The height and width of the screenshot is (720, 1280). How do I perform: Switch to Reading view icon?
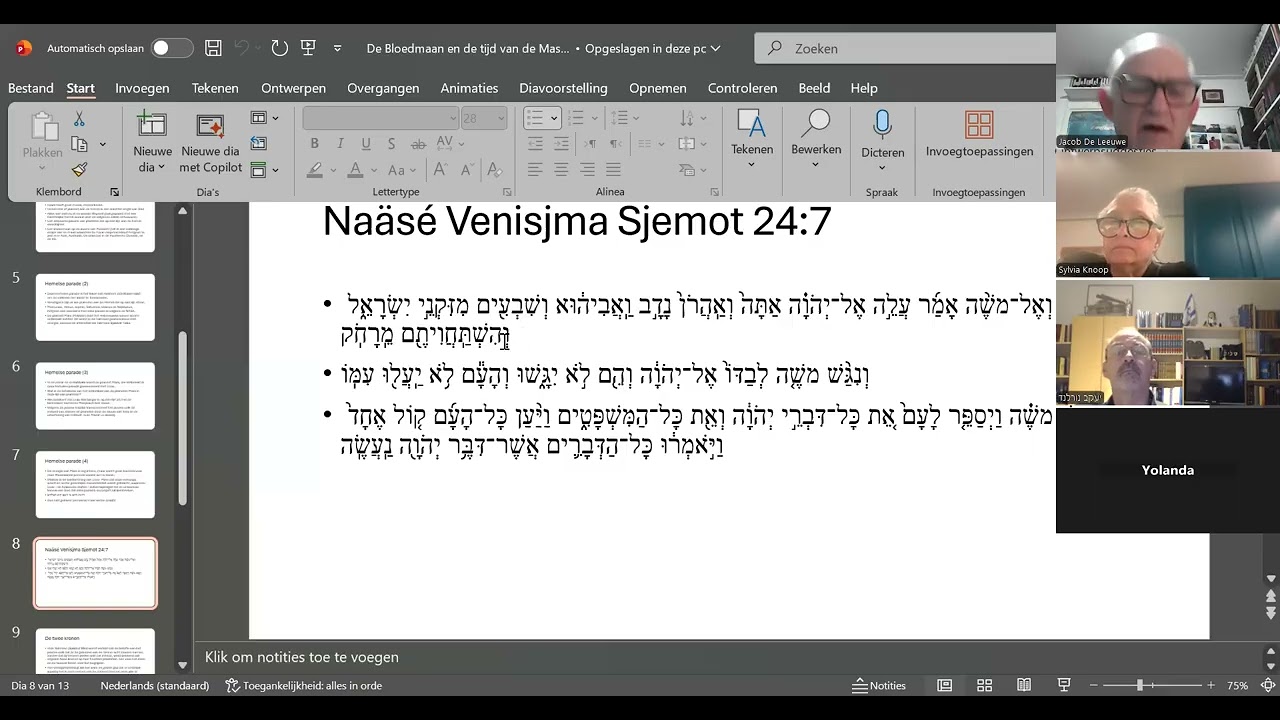point(1024,685)
